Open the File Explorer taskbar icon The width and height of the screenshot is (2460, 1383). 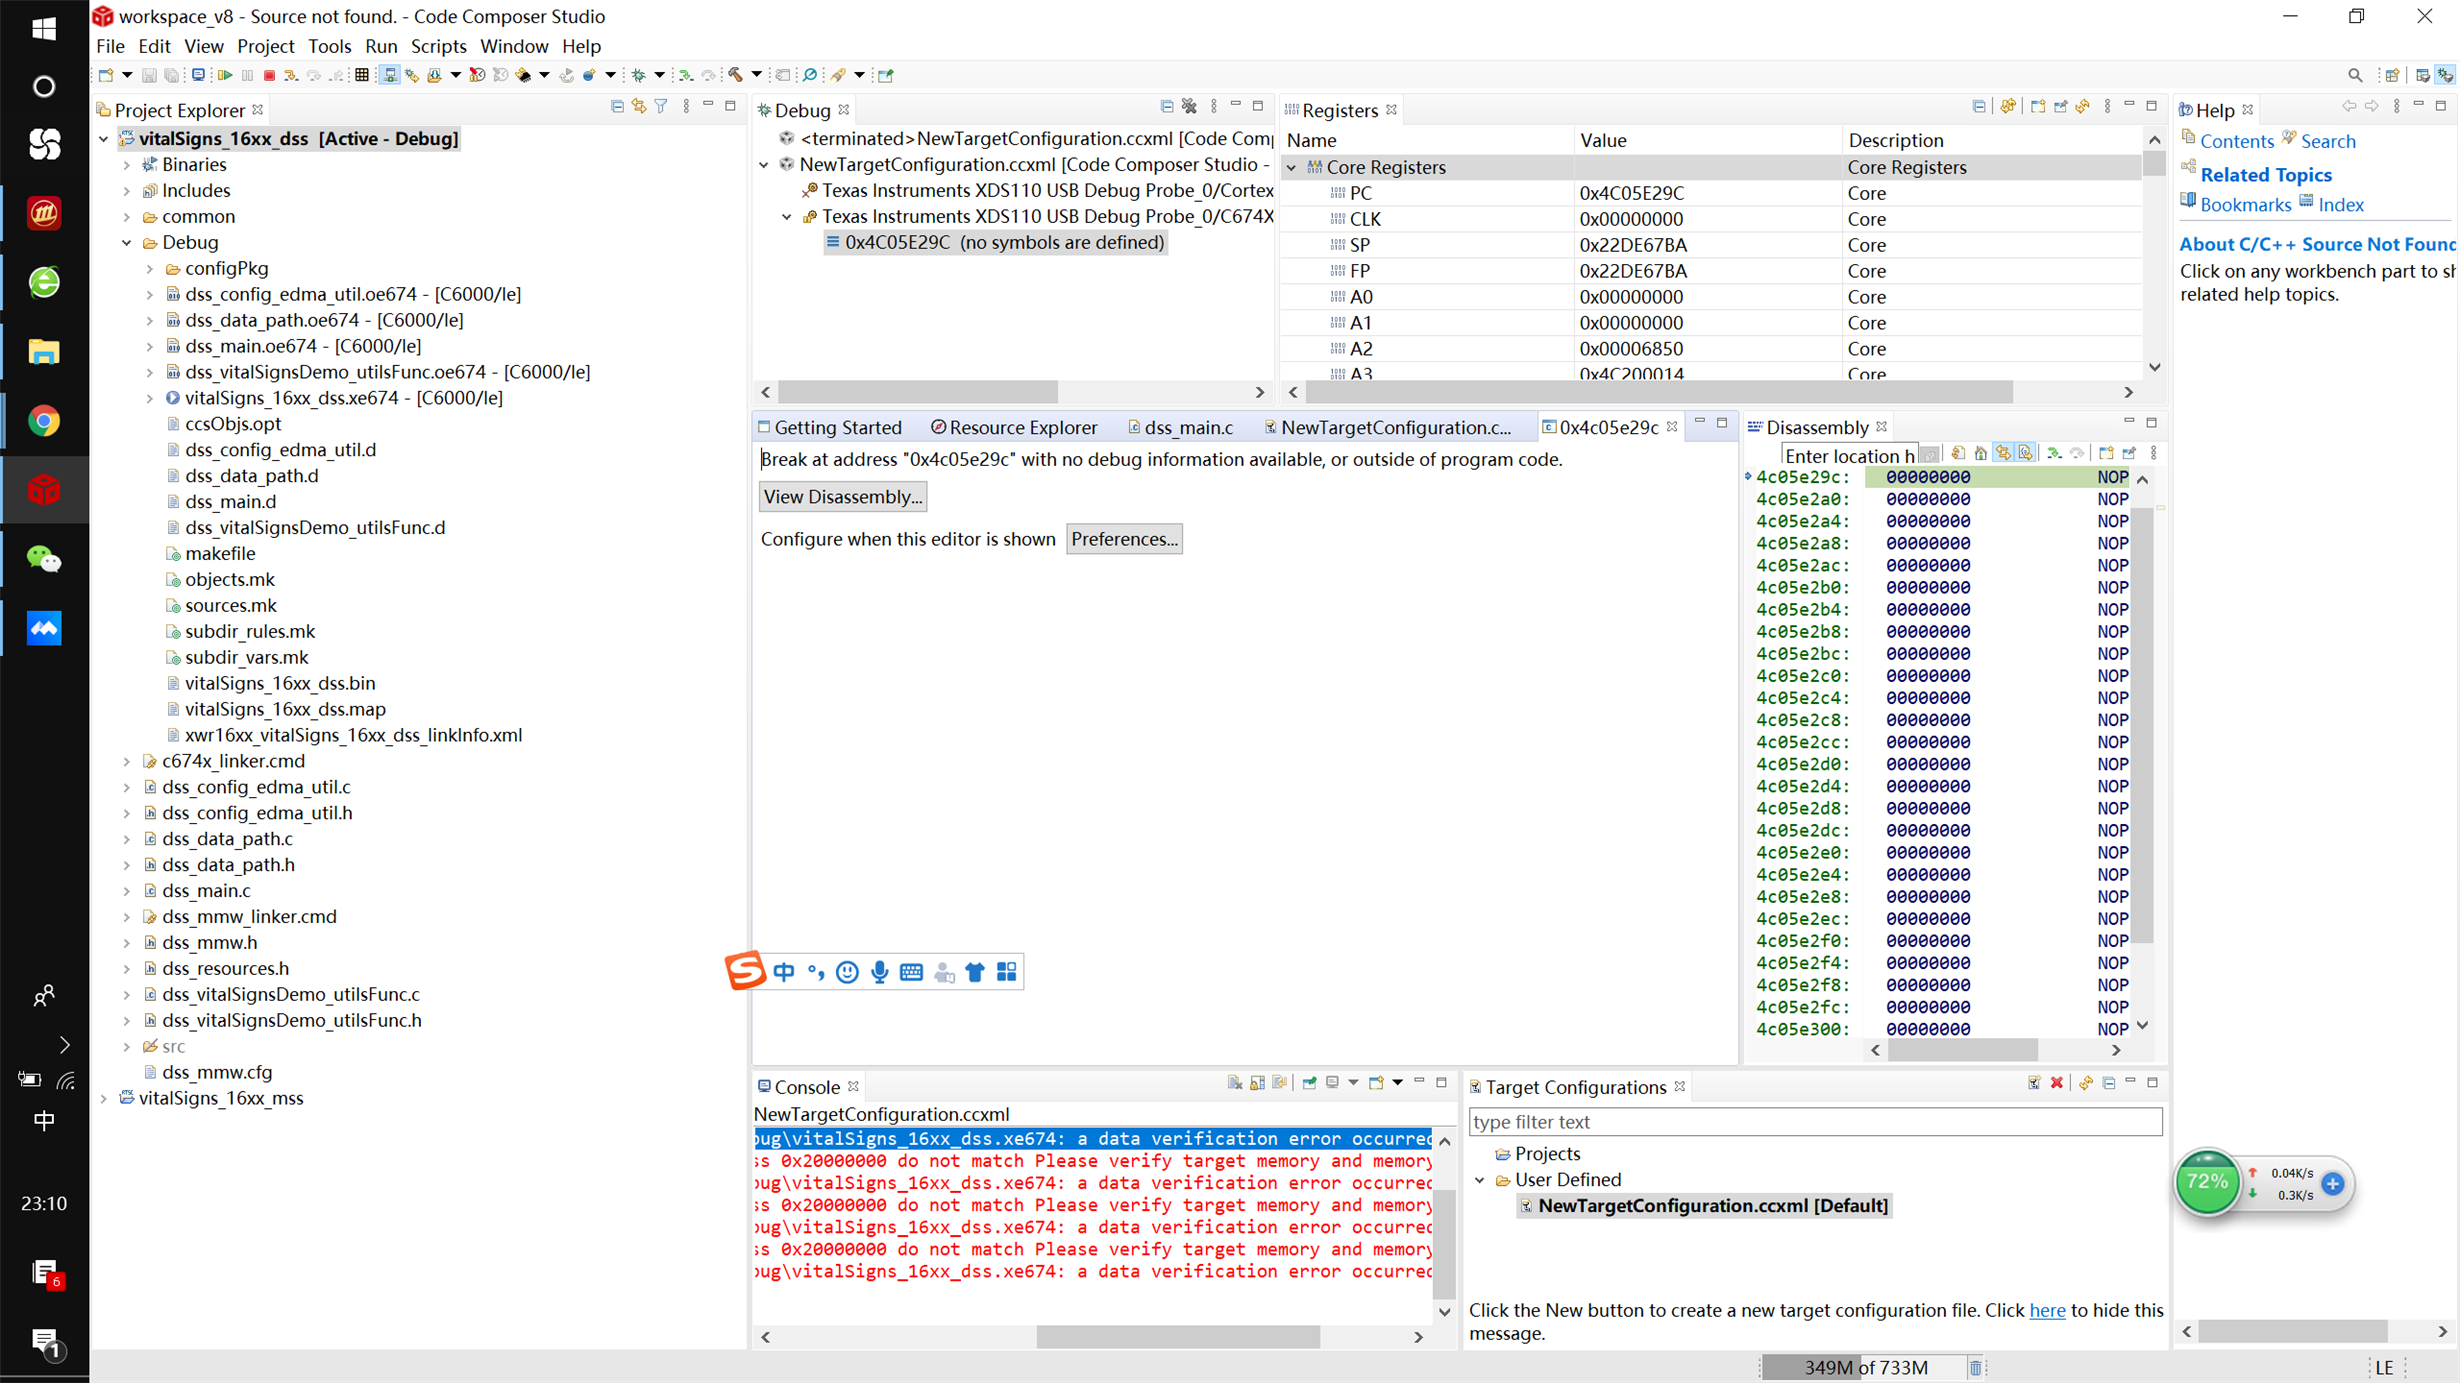44,352
